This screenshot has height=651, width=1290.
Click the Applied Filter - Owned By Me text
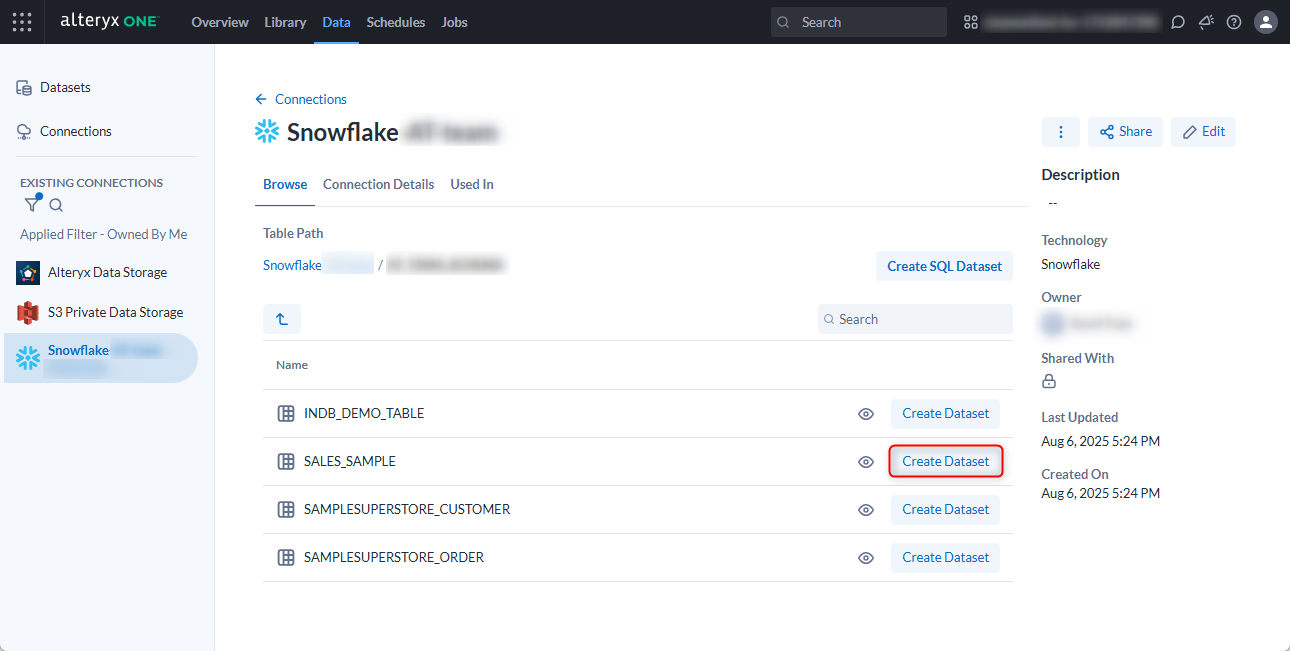pos(104,234)
